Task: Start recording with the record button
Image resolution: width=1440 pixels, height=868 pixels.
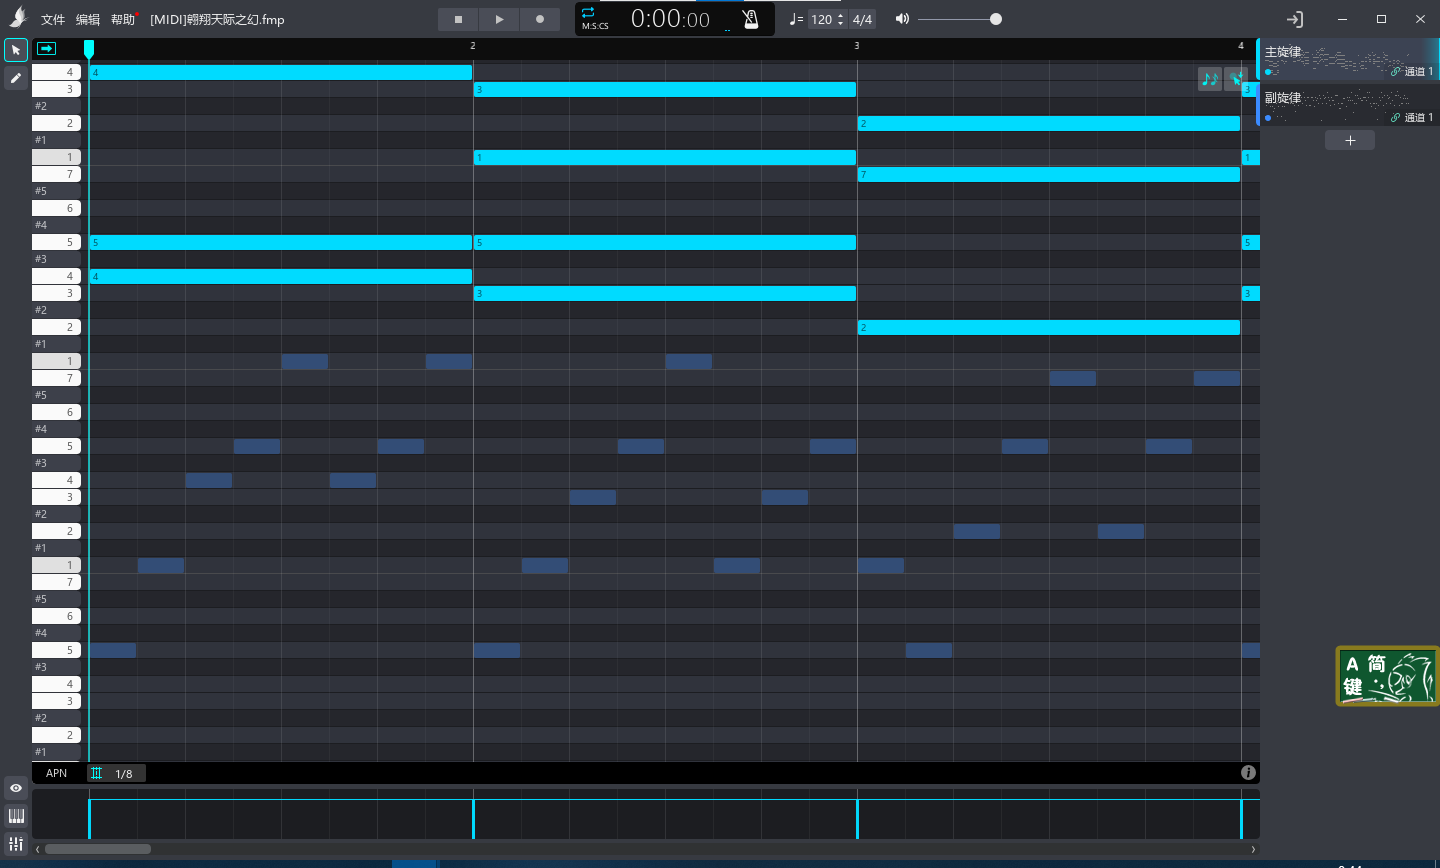Action: [540, 19]
